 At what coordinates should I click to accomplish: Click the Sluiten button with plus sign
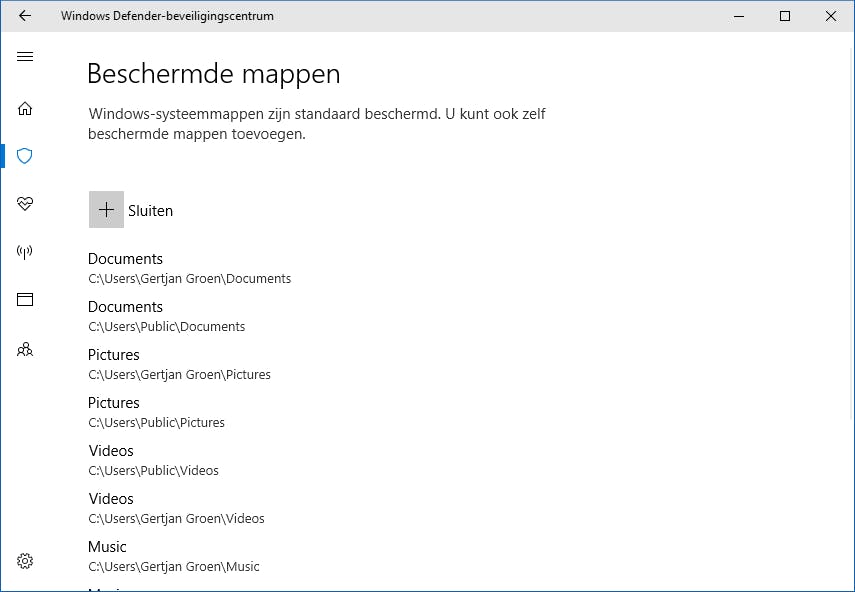click(x=130, y=210)
